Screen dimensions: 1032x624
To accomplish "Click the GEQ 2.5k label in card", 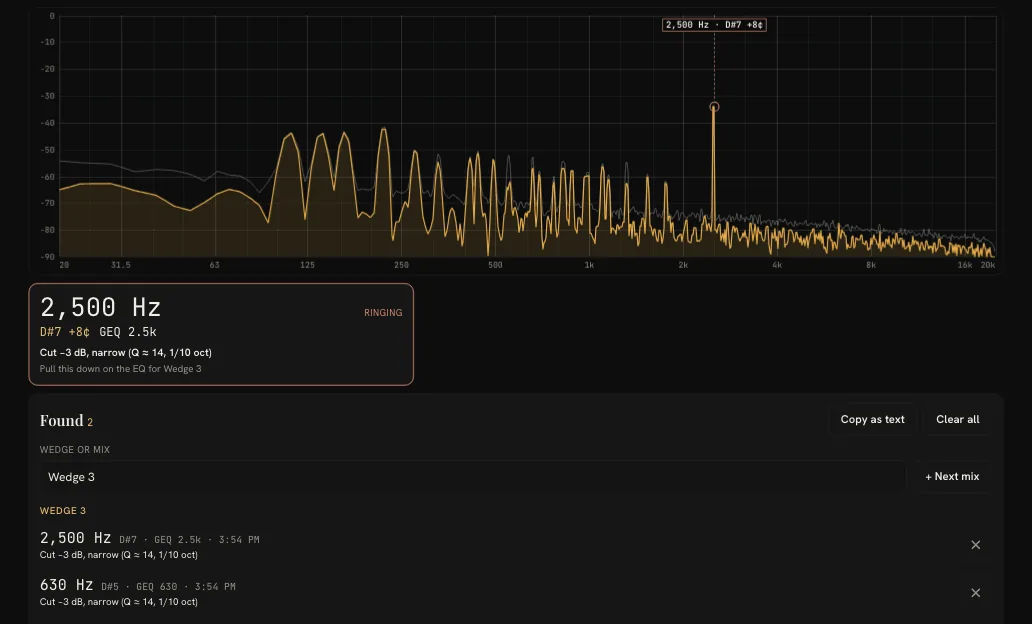I will pyautogui.click(x=128, y=332).
